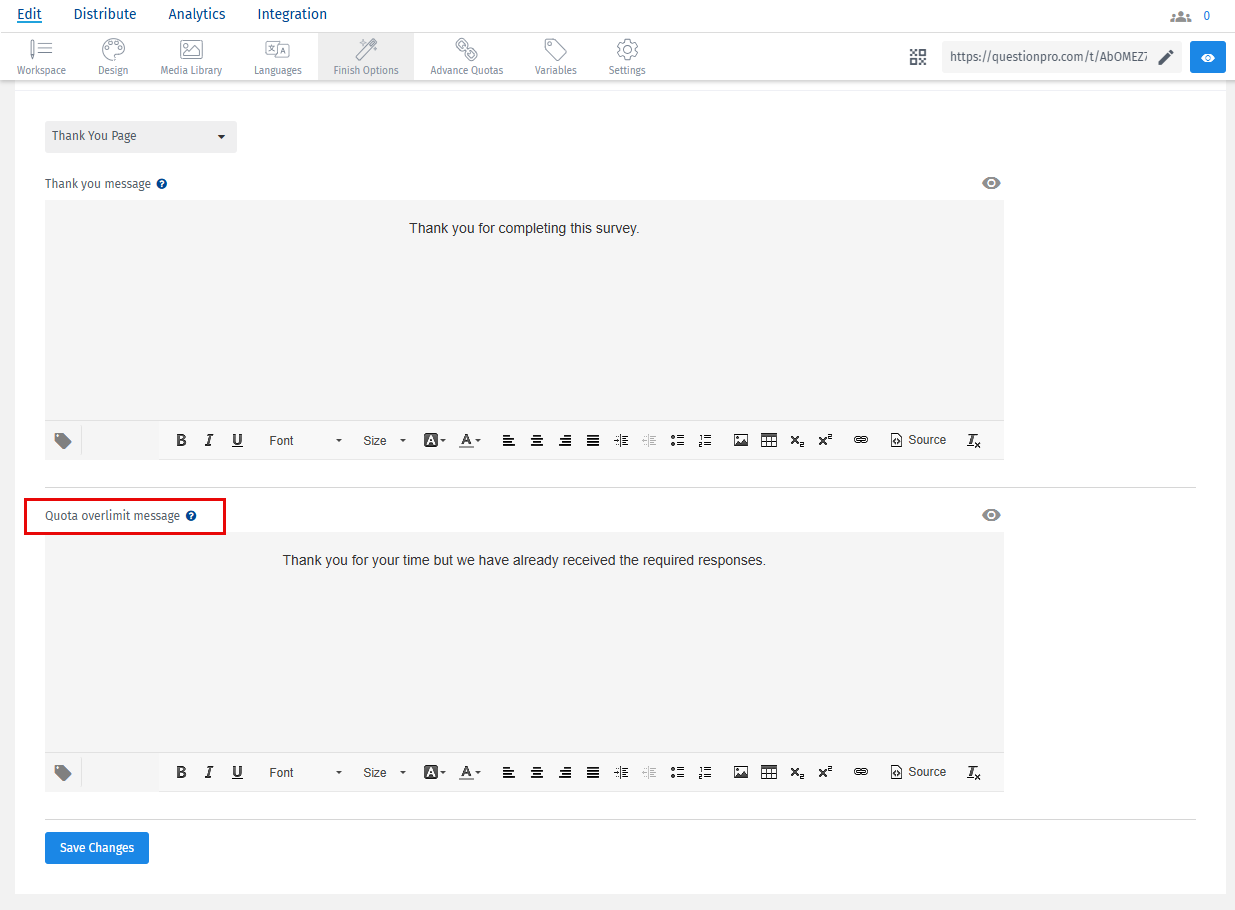1235x910 pixels.
Task: Insert tag variable in Quota overlimit editor
Action: [x=63, y=772]
